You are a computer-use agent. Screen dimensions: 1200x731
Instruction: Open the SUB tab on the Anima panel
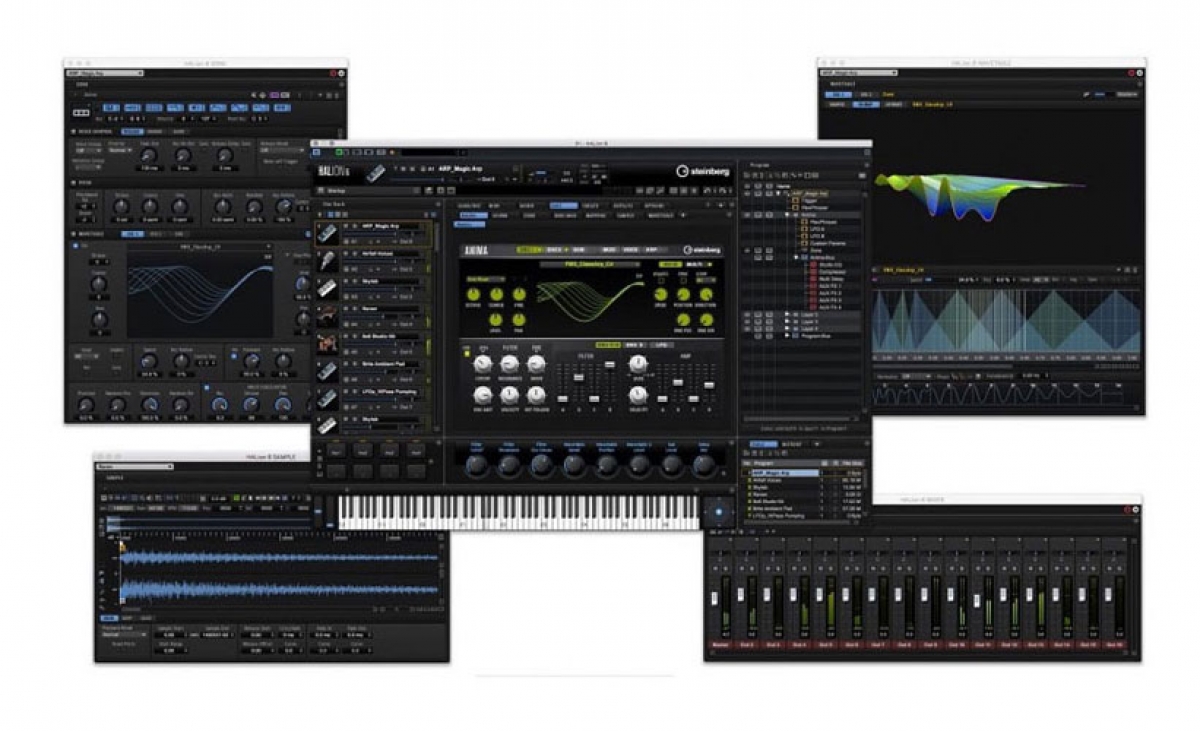578,250
